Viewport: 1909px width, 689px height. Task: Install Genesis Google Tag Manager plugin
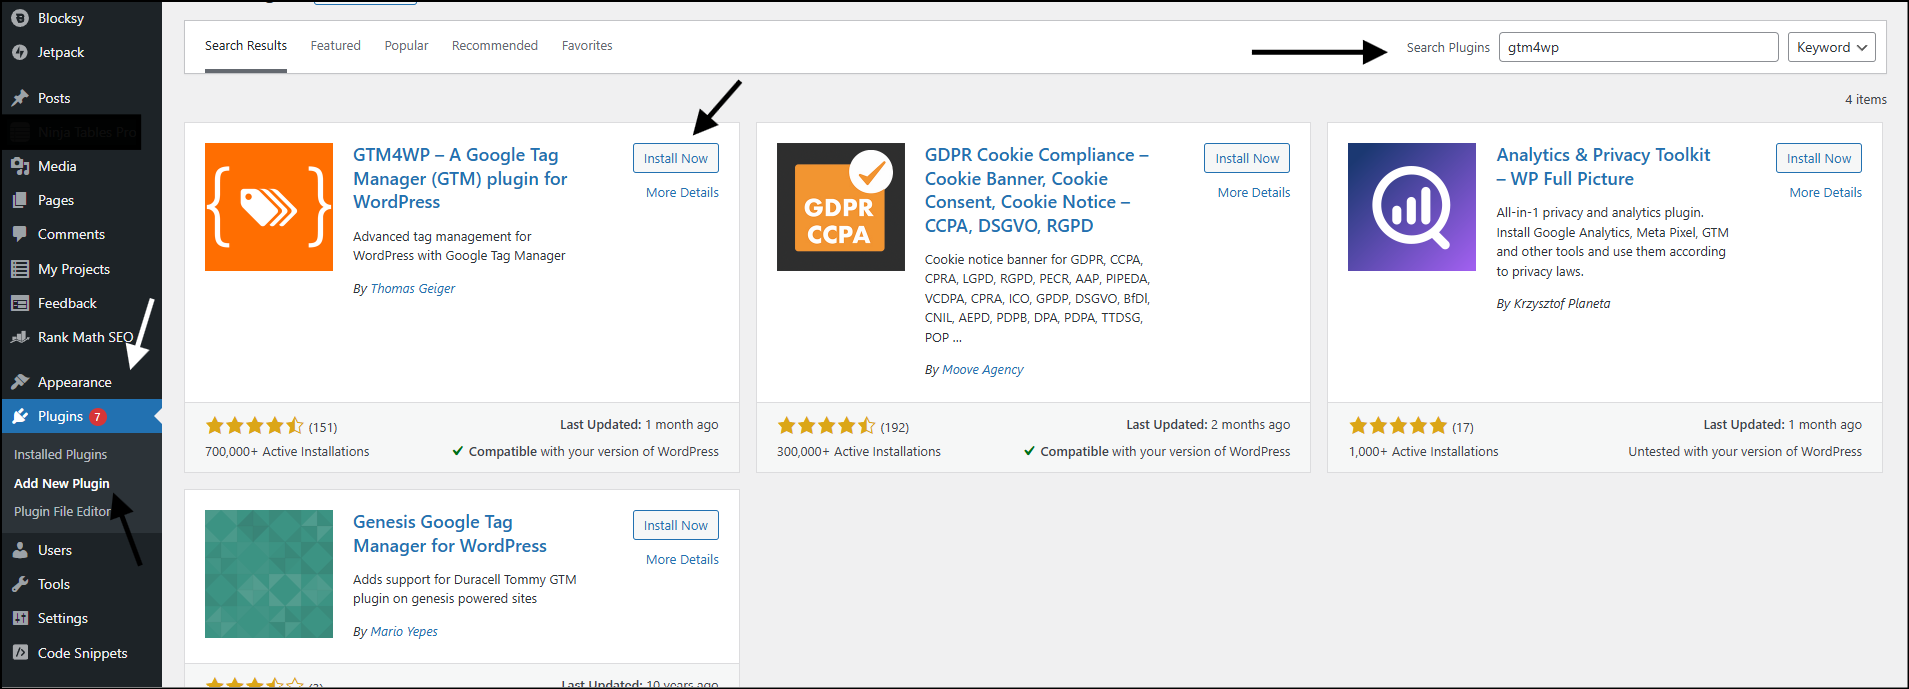[x=676, y=525]
